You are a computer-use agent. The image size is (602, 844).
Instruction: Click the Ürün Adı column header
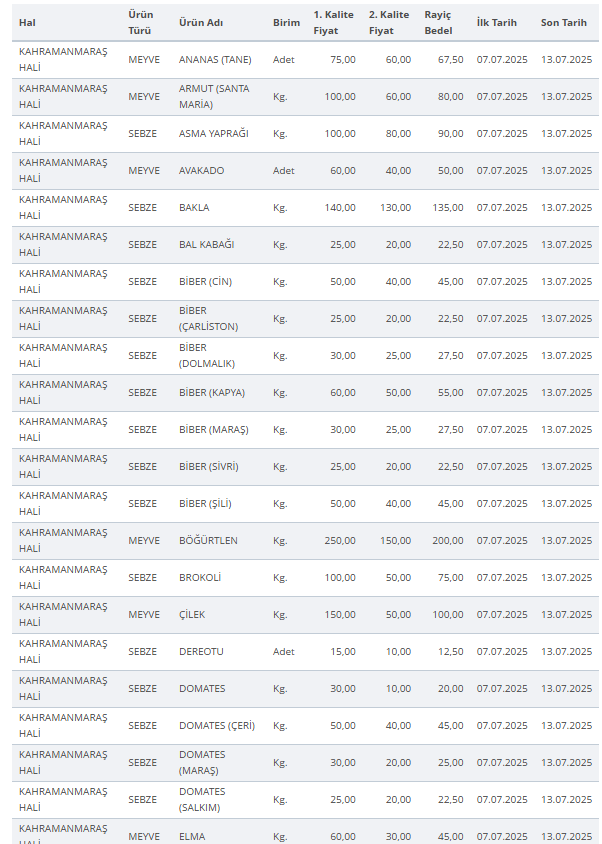[x=201, y=23]
